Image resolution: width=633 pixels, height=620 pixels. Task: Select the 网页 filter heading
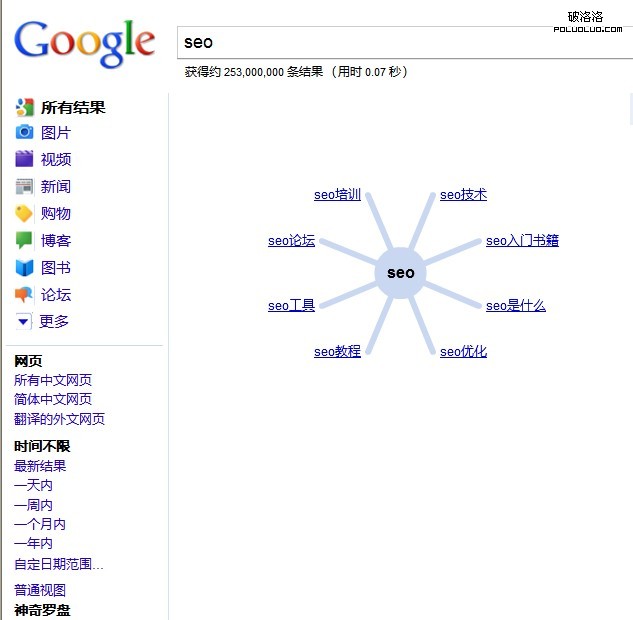[28, 361]
